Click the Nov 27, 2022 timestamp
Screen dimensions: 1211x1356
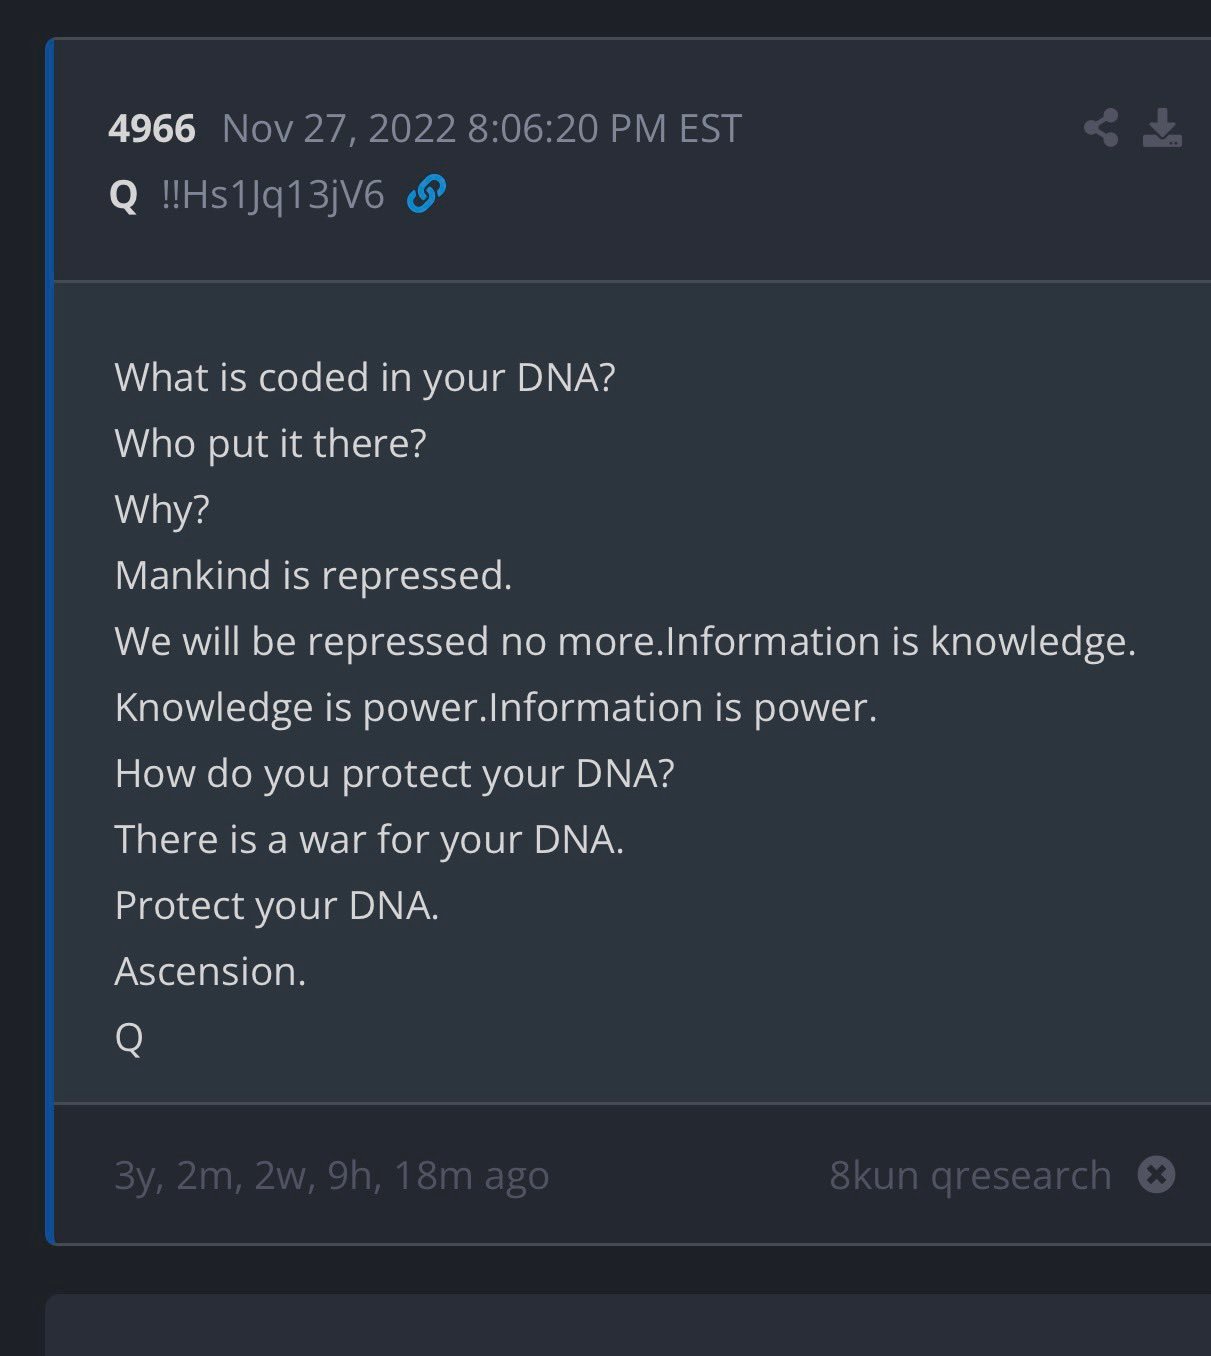[481, 128]
